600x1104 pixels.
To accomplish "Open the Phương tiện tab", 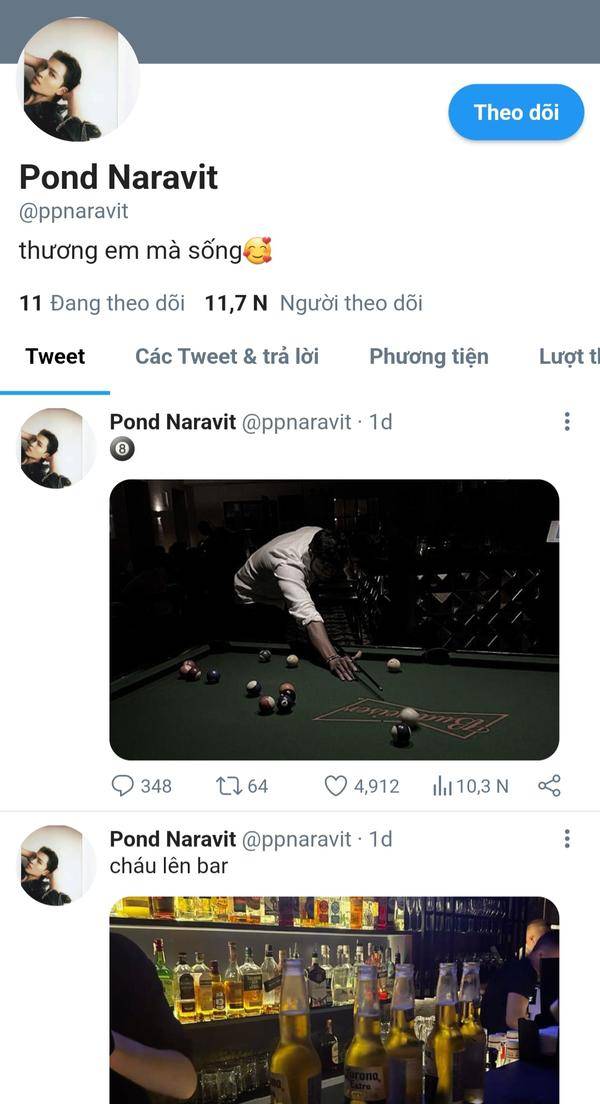I will 429,356.
